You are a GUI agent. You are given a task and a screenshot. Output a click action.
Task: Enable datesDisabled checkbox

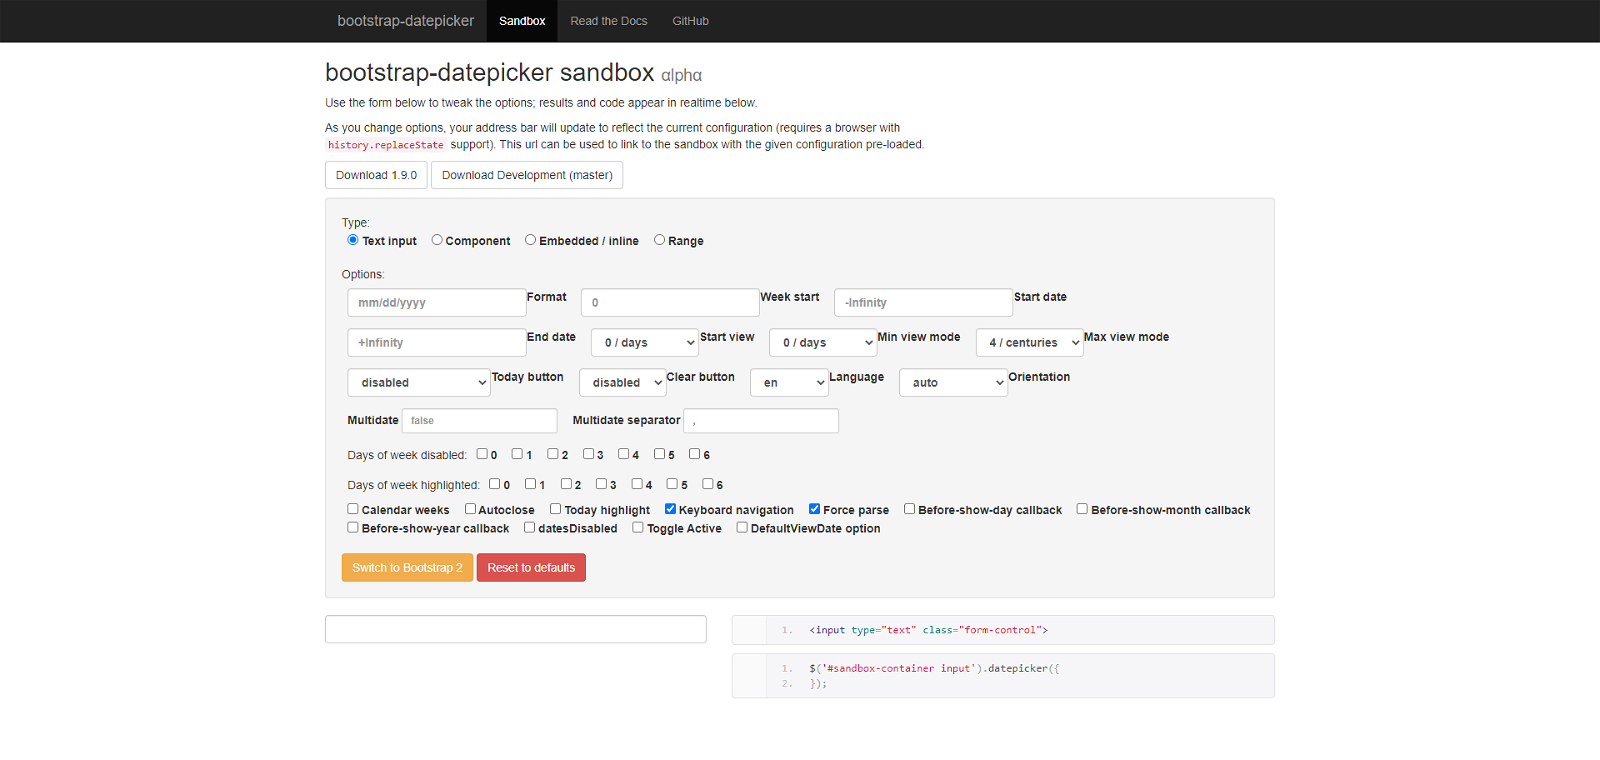pos(530,528)
